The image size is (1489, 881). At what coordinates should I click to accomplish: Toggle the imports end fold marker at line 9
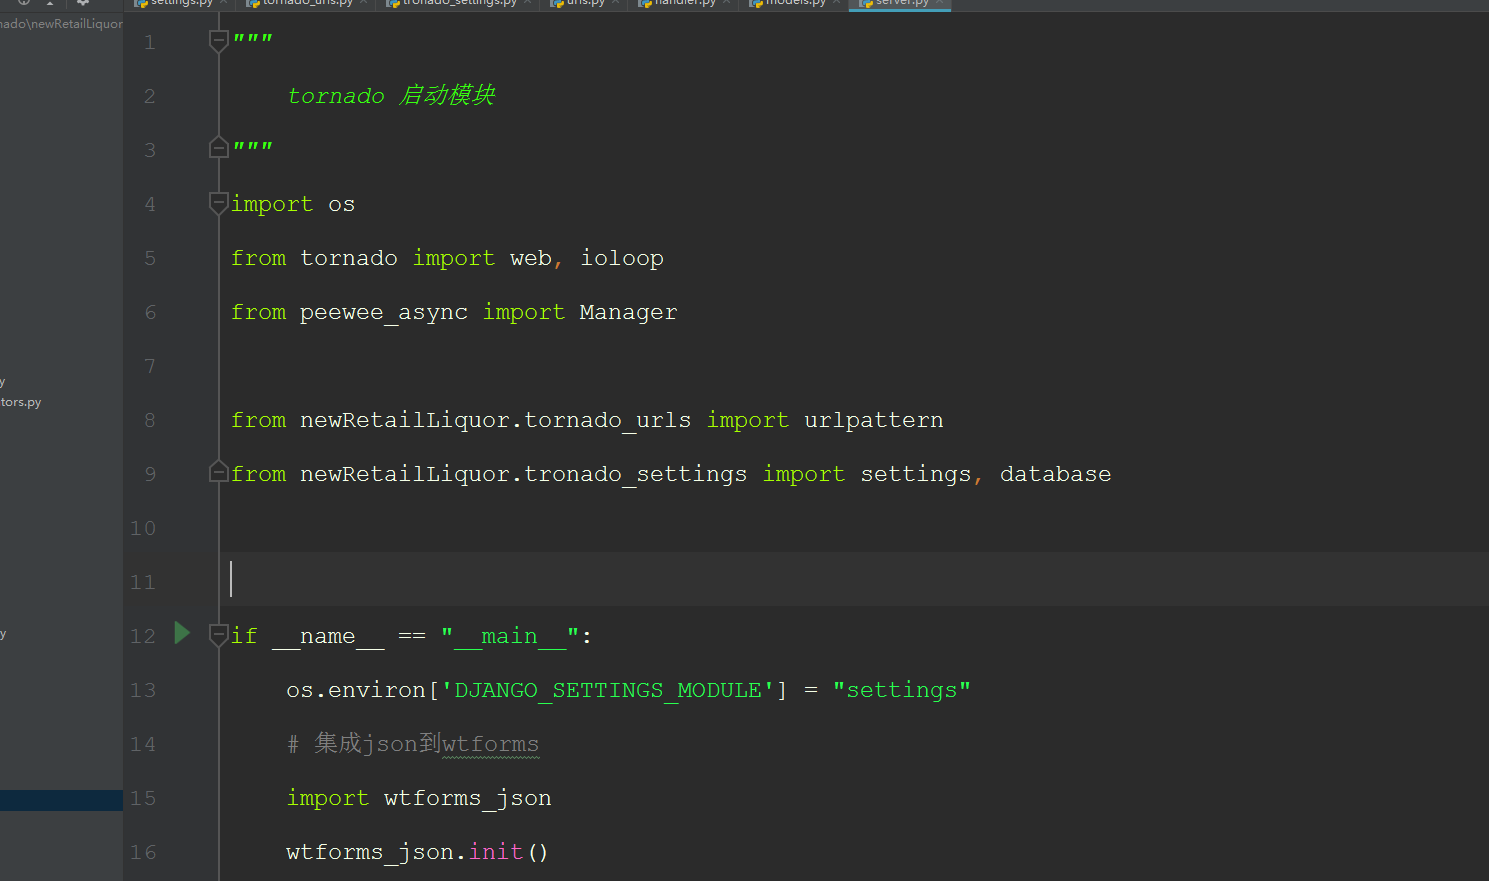pyautogui.click(x=218, y=471)
